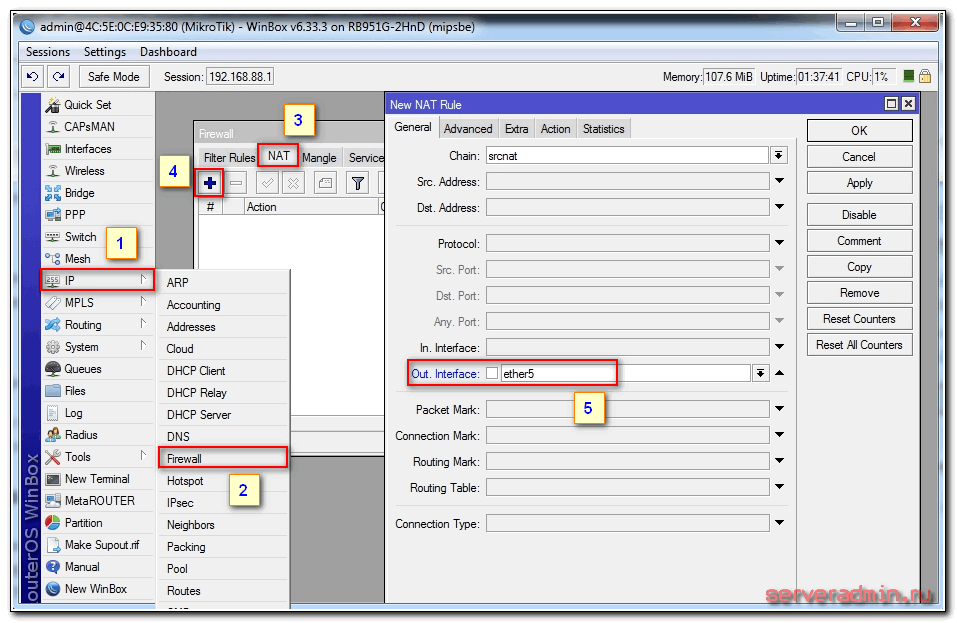Click the undo arrow icon
The height and width of the screenshot is (623, 957).
click(x=33, y=77)
